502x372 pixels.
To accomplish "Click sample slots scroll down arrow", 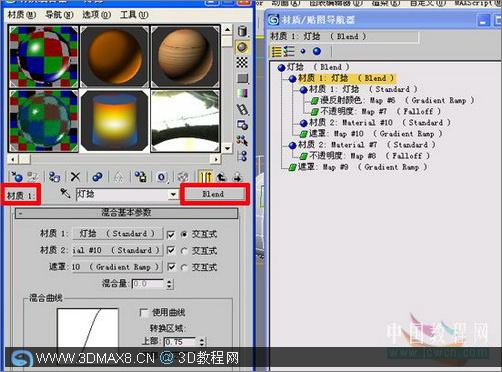I will [x=227, y=147].
